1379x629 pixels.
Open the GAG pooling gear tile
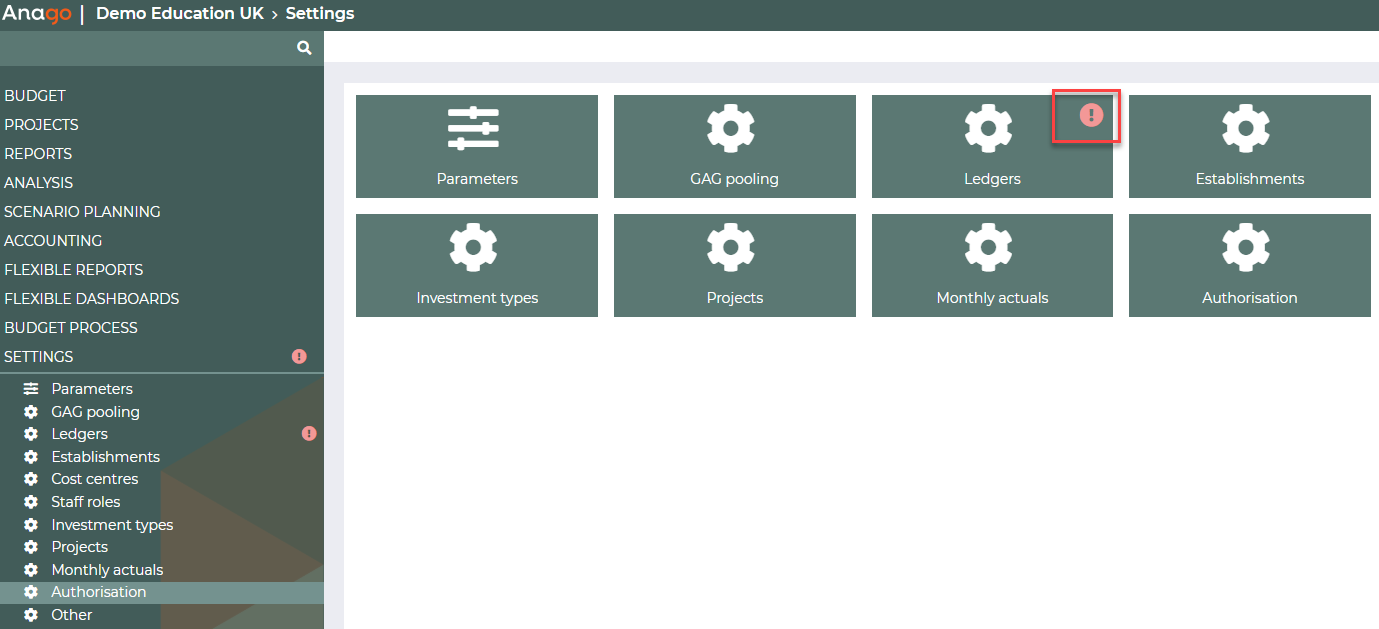(x=734, y=147)
